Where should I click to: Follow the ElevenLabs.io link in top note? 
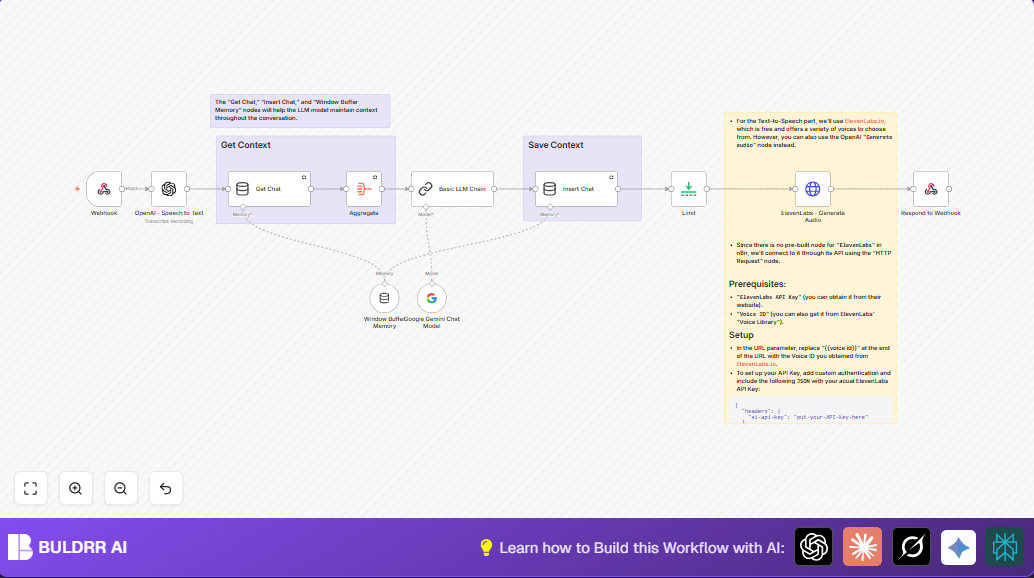[x=865, y=121]
